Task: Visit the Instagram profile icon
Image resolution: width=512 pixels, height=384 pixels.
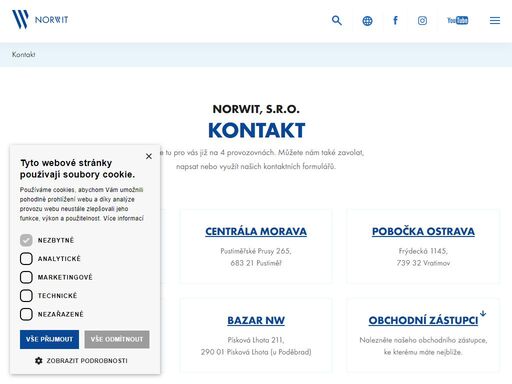Action: [422, 21]
